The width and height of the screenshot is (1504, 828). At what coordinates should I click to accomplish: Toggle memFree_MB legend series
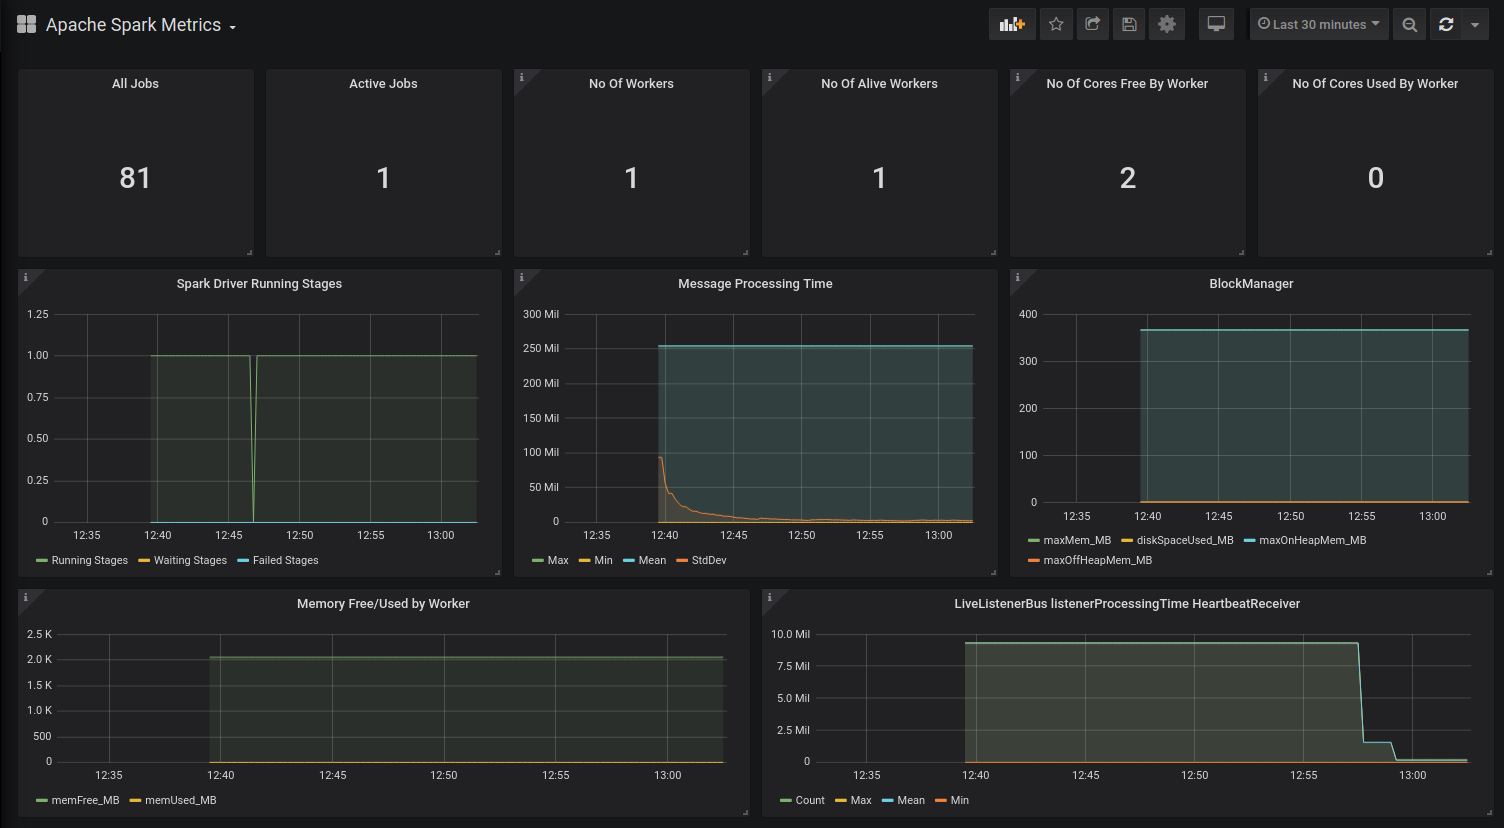[x=85, y=801]
